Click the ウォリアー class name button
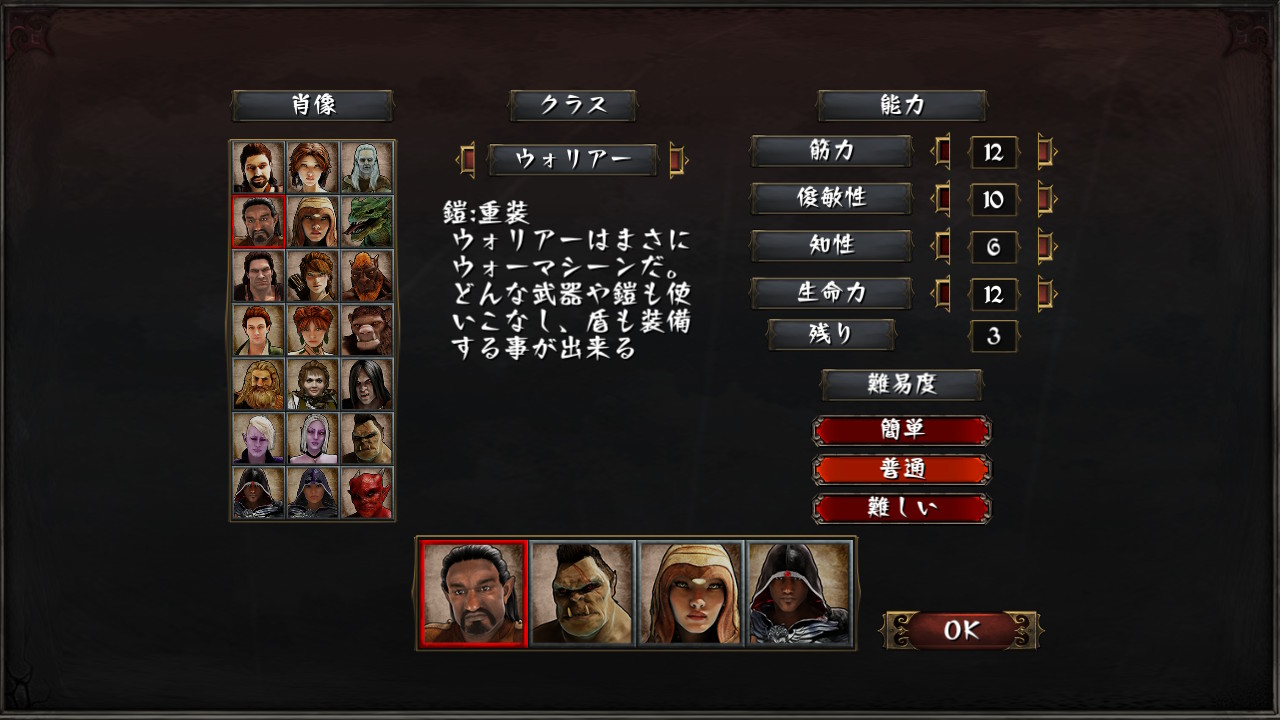The height and width of the screenshot is (720, 1280). 573,160
